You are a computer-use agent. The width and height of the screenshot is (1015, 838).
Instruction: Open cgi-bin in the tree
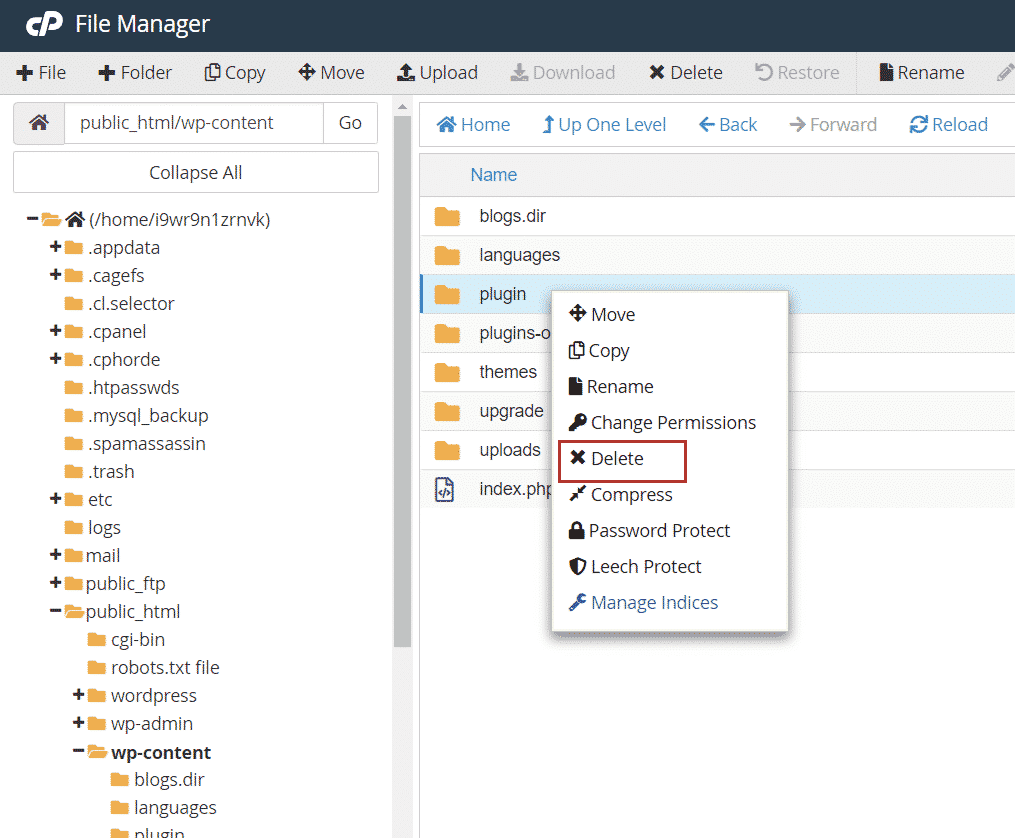tap(127, 640)
